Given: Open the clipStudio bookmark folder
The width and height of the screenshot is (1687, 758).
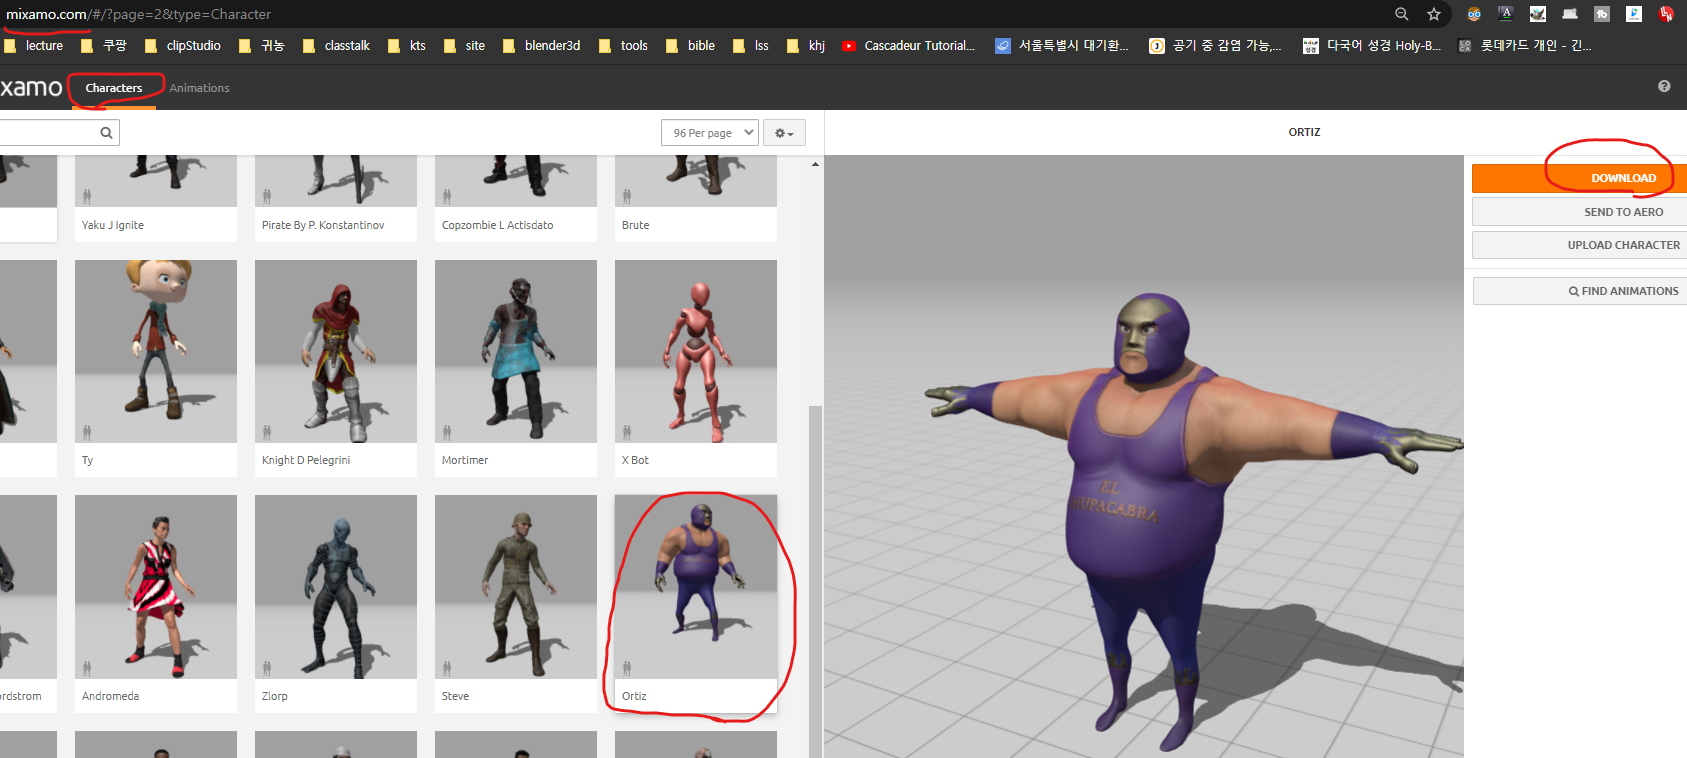Looking at the screenshot, I should tap(183, 46).
